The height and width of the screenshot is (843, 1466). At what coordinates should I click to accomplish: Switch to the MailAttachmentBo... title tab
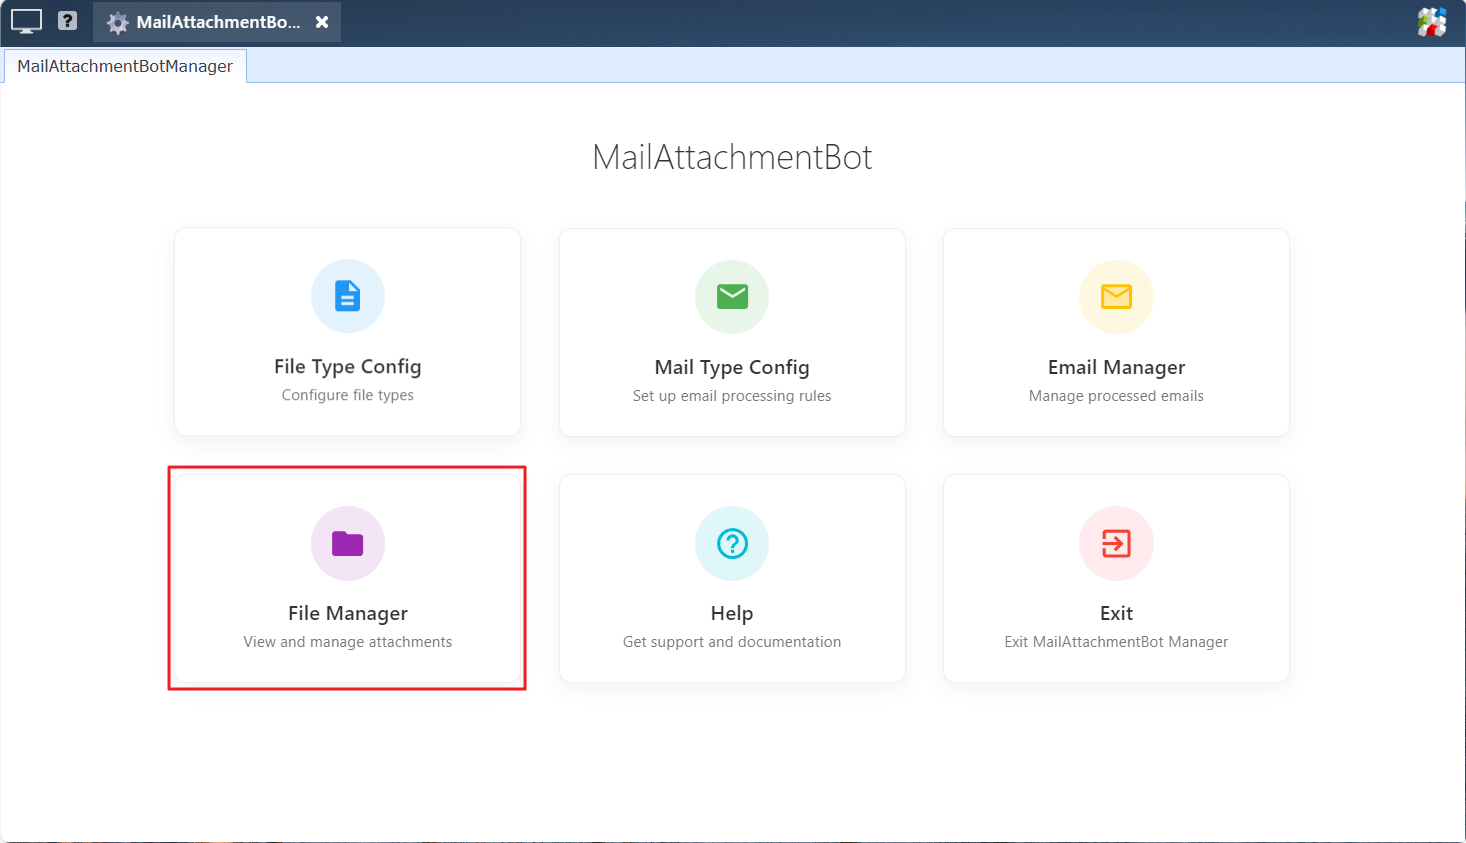pyautogui.click(x=218, y=22)
